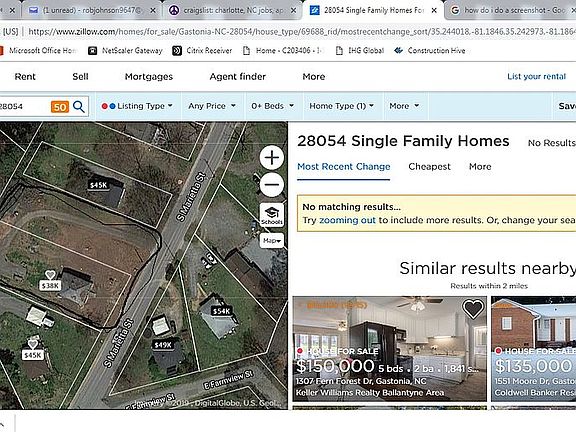Viewport: 576px width, 432px height.
Task: Expand the Any Price dropdown
Action: click(212, 106)
